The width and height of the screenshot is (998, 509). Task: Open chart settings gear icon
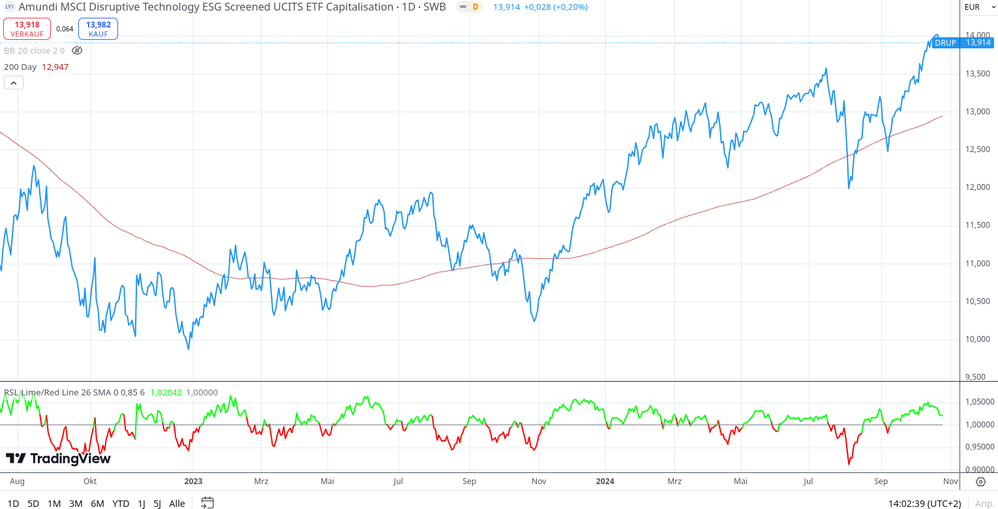981,482
